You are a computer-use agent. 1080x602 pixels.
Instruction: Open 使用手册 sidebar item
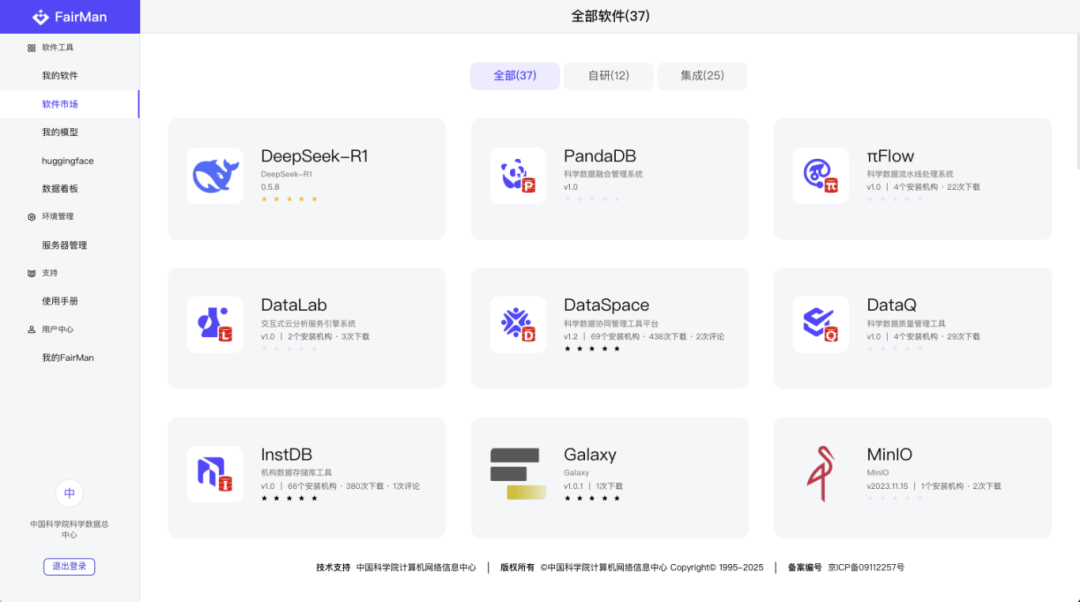pos(70,301)
